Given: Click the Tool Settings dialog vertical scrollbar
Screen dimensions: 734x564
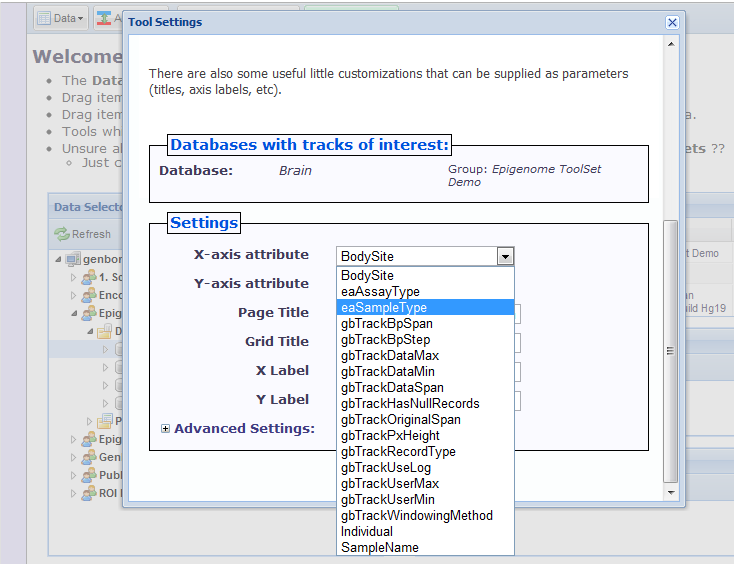Looking at the screenshot, I should 671,350.
